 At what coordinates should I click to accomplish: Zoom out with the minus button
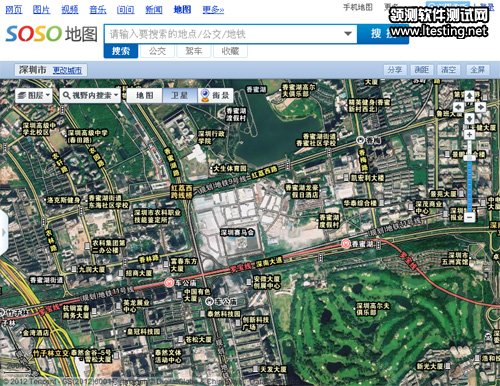click(x=470, y=217)
